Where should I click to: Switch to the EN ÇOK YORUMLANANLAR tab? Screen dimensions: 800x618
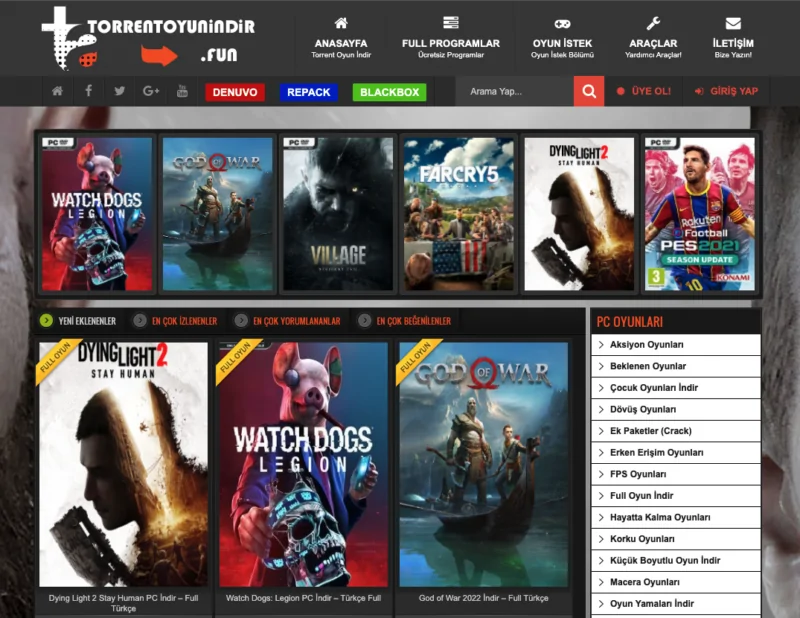point(296,321)
